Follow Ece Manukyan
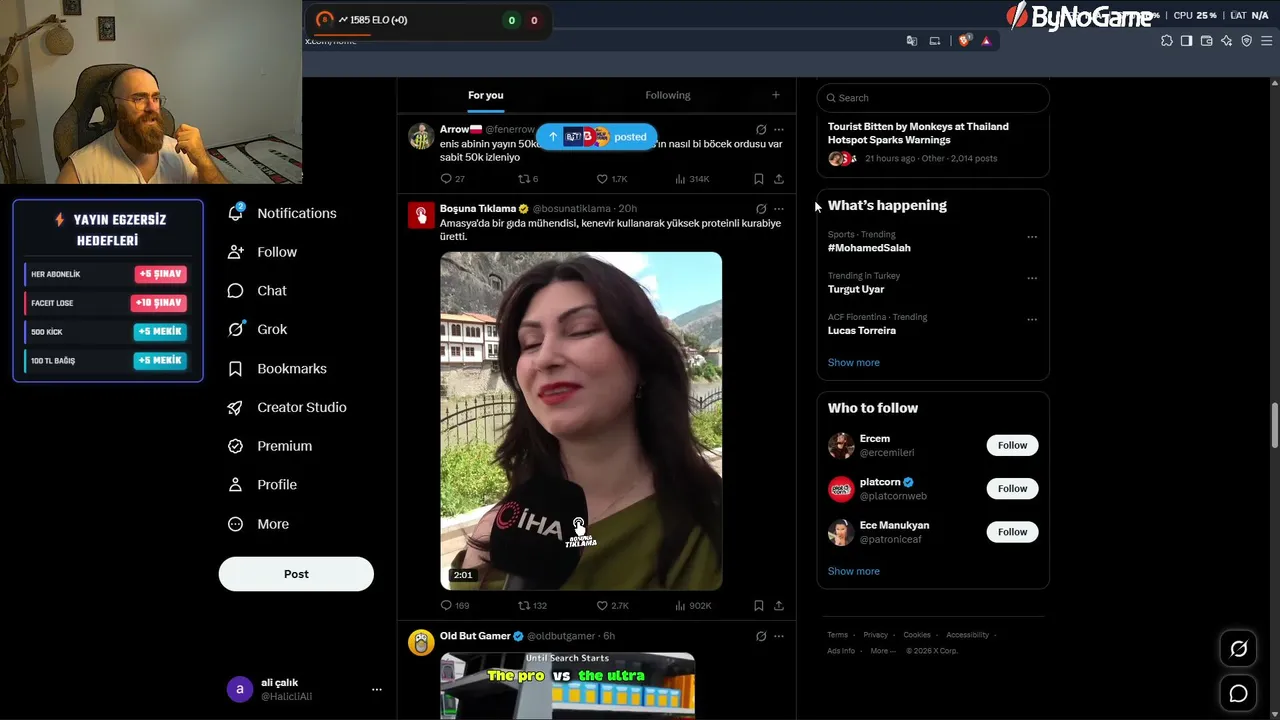The image size is (1280, 720). (1012, 532)
